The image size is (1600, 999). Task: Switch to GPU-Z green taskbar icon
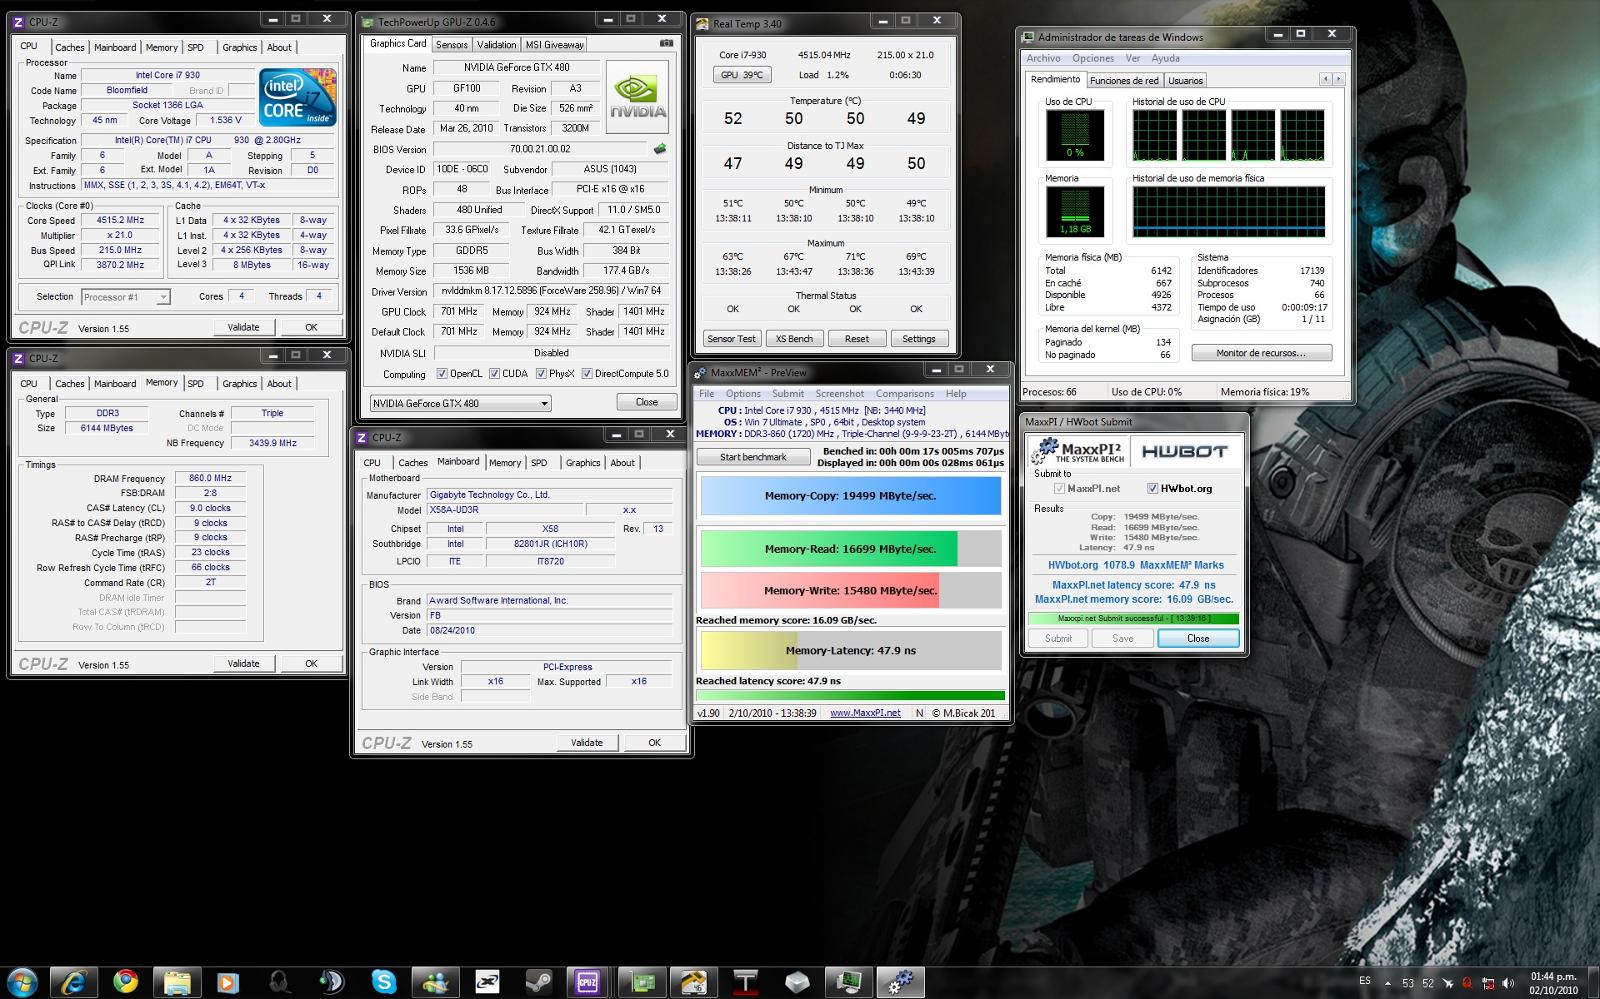[x=640, y=982]
